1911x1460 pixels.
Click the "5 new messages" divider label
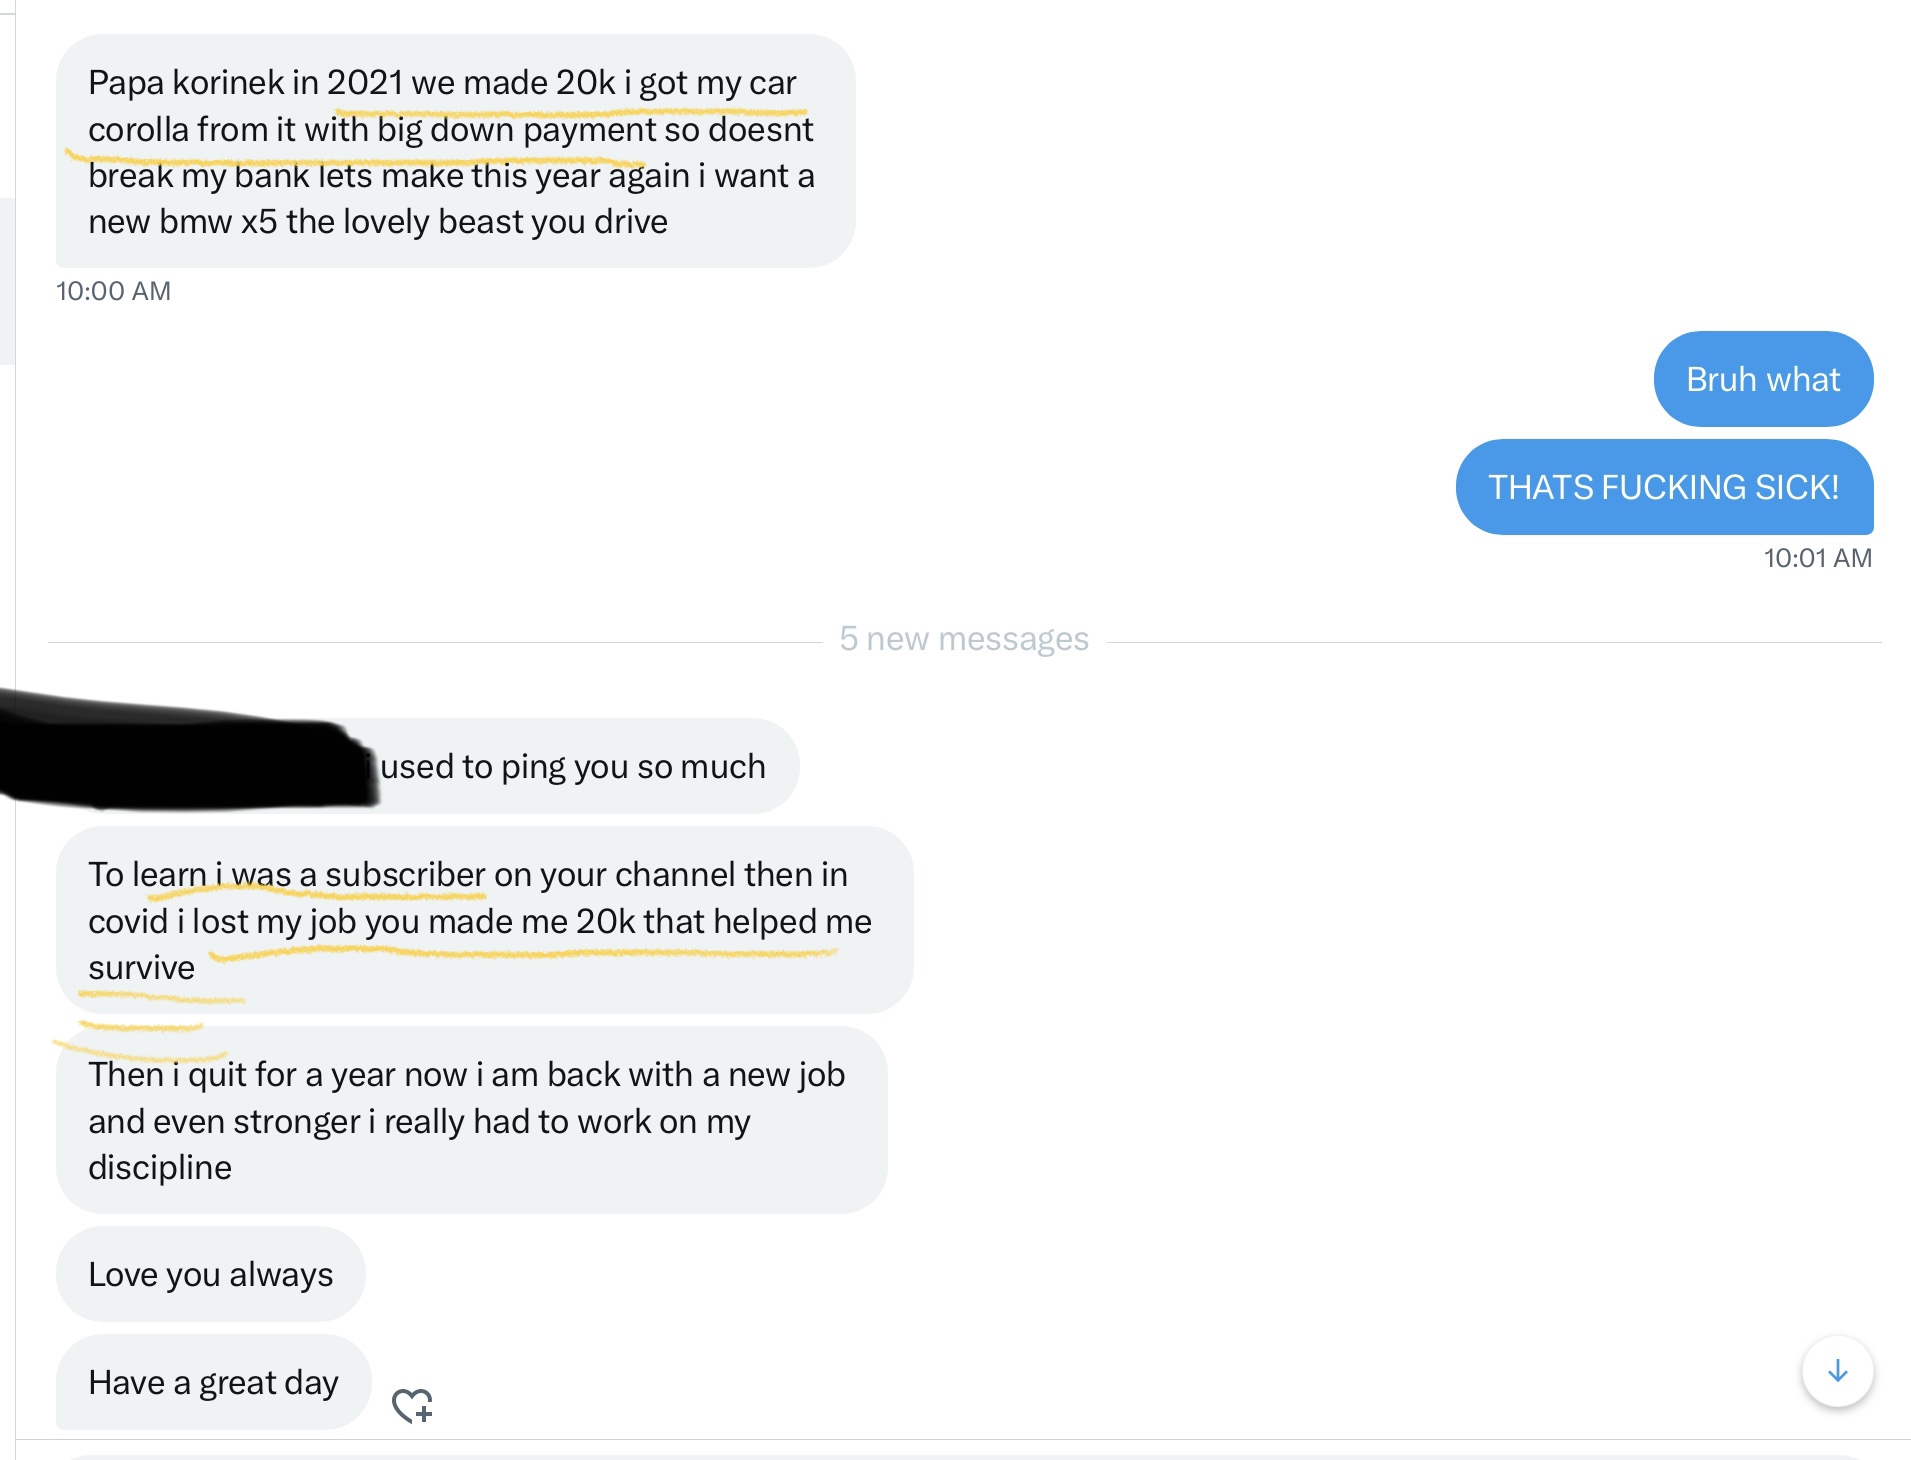[963, 639]
